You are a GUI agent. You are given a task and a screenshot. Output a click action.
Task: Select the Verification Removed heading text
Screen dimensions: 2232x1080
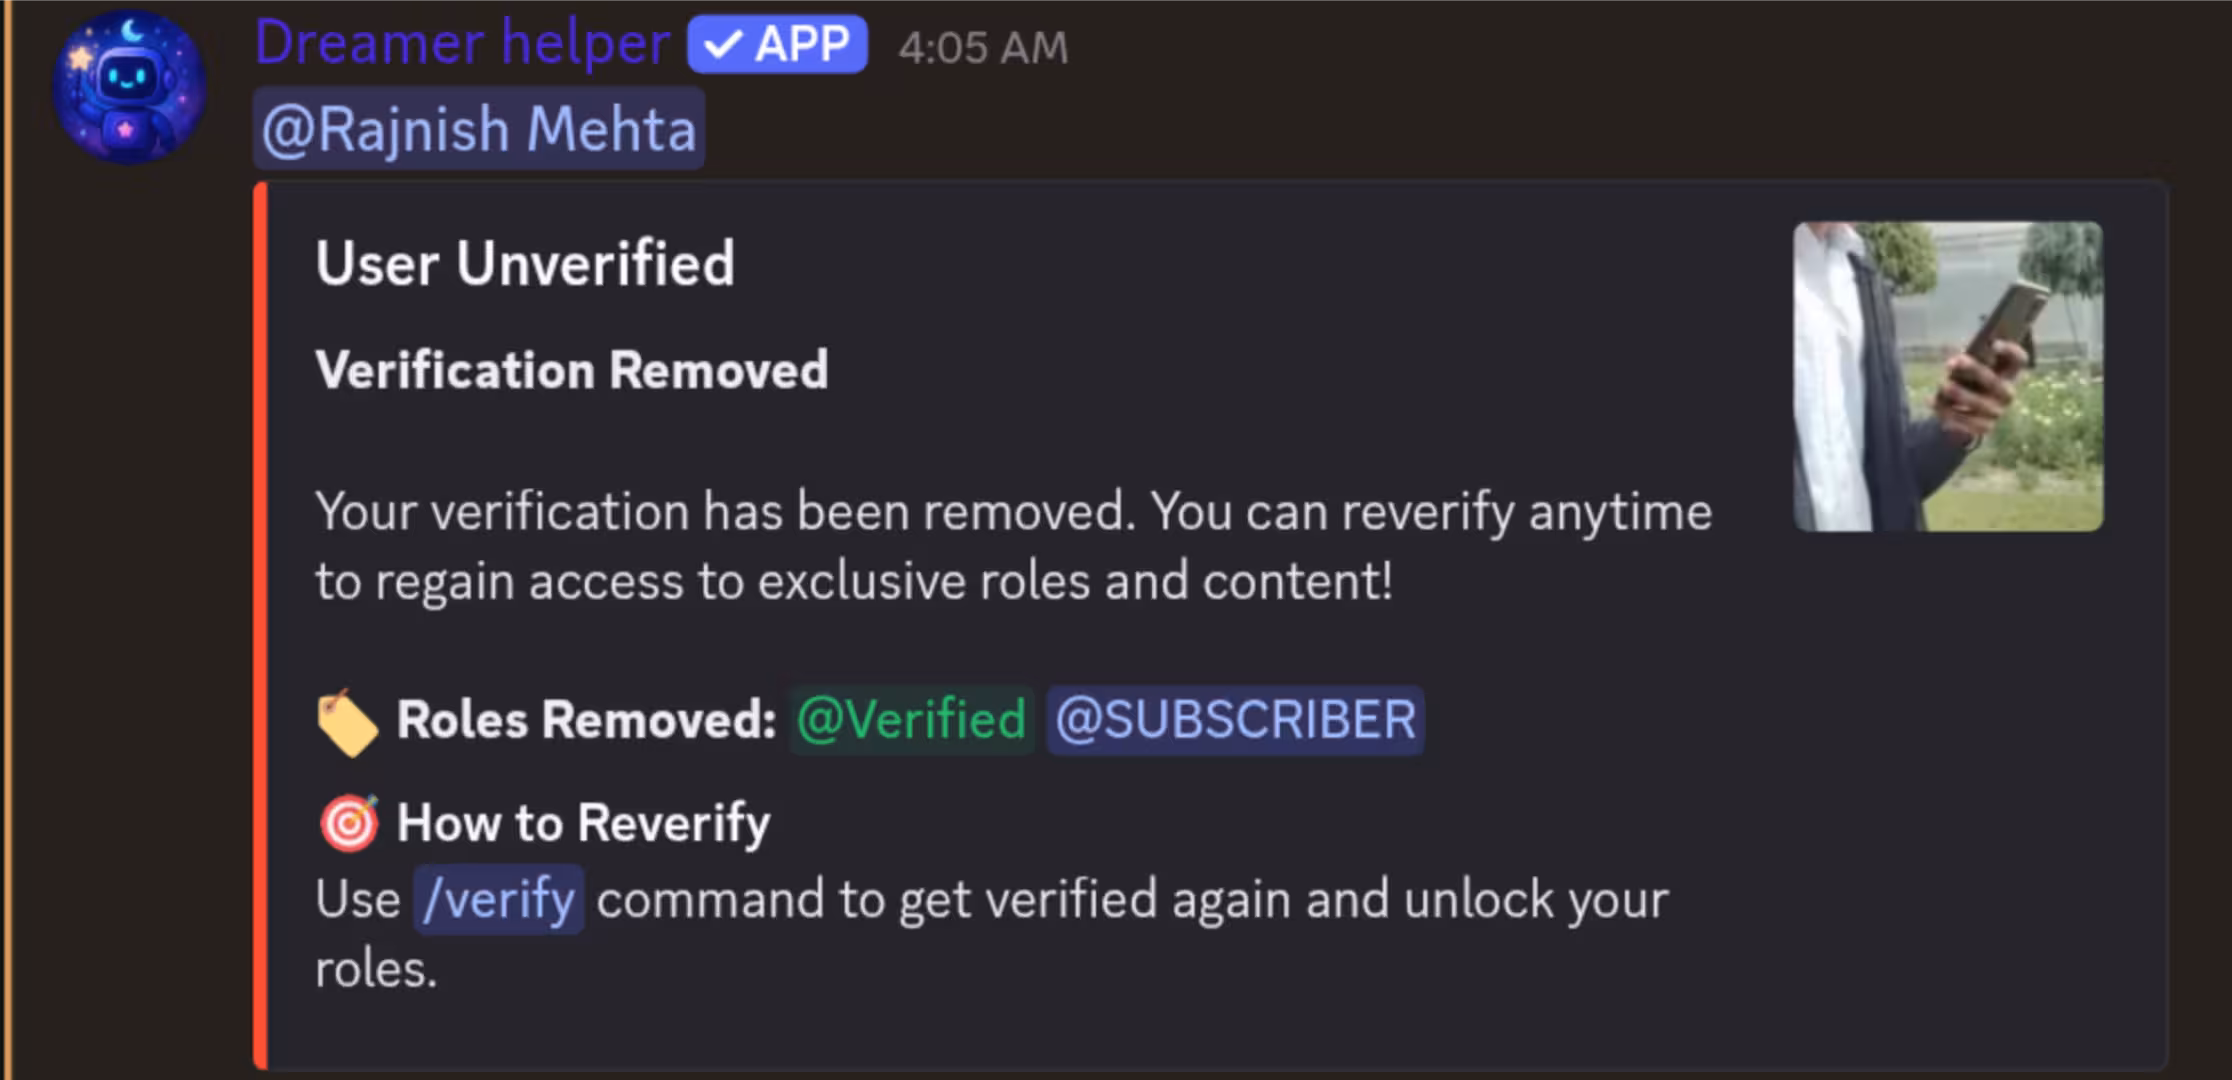(572, 370)
